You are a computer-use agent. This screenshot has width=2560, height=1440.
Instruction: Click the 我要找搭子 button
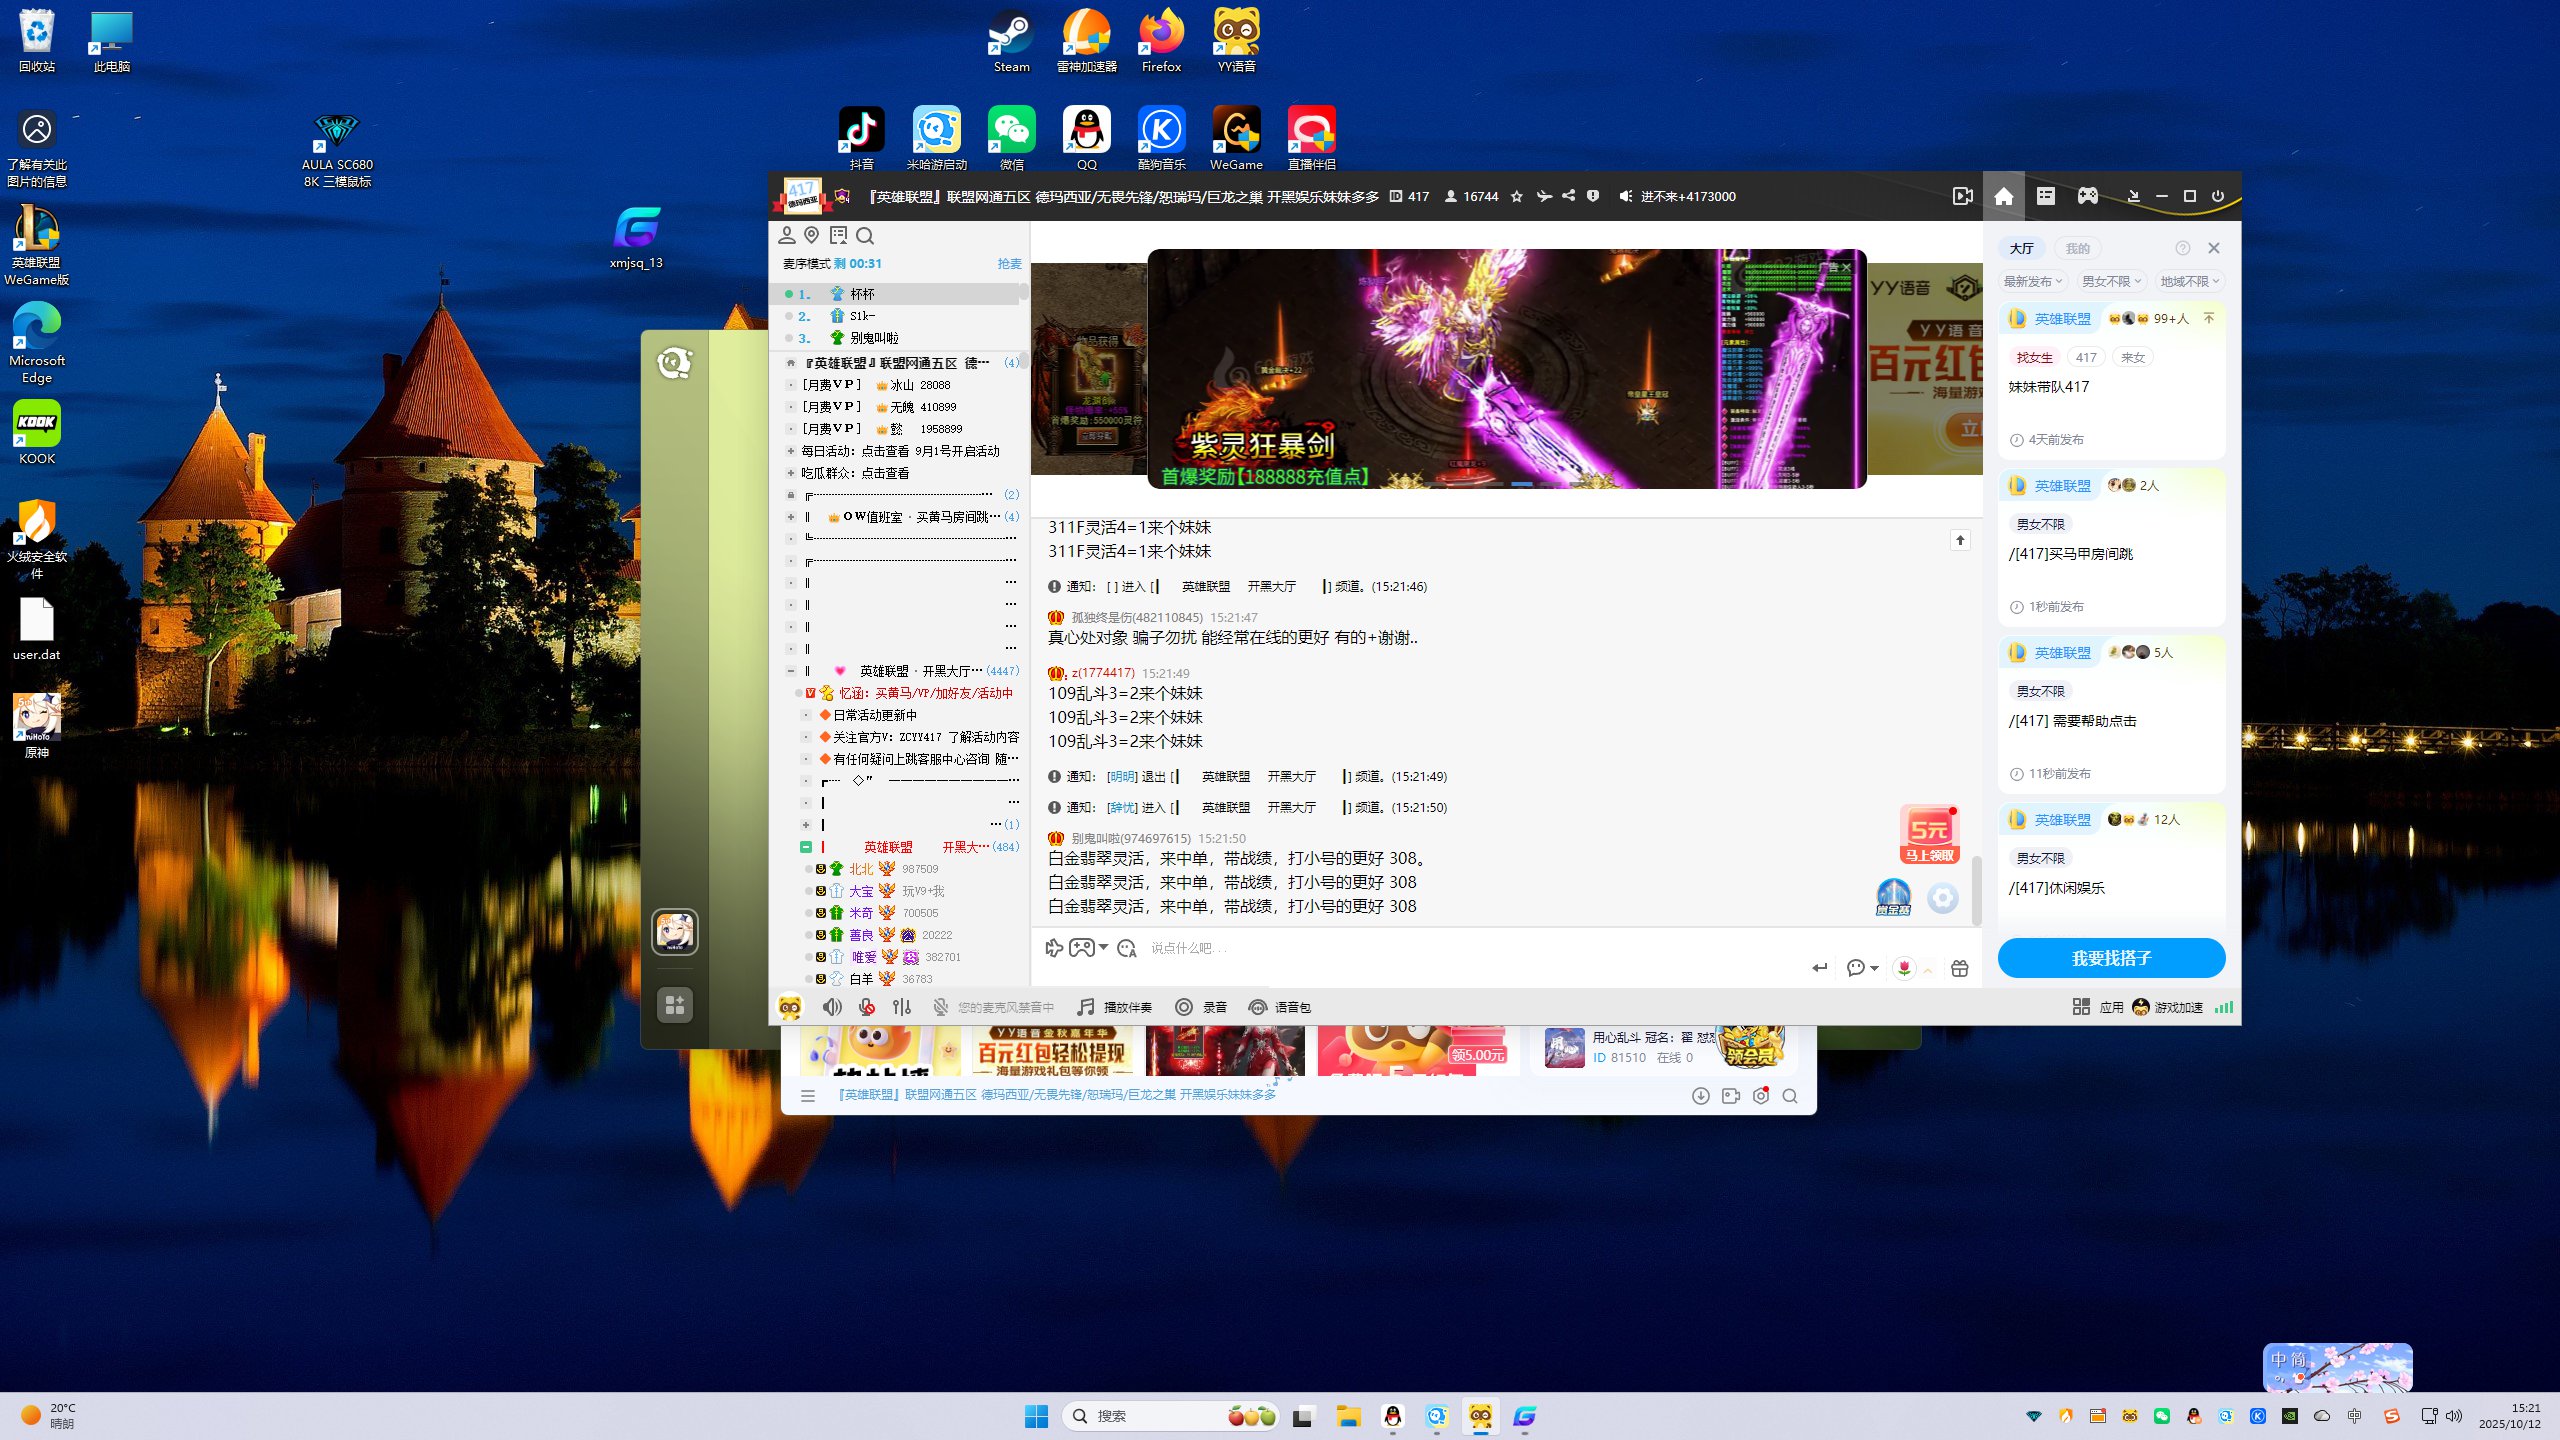pos(2111,958)
